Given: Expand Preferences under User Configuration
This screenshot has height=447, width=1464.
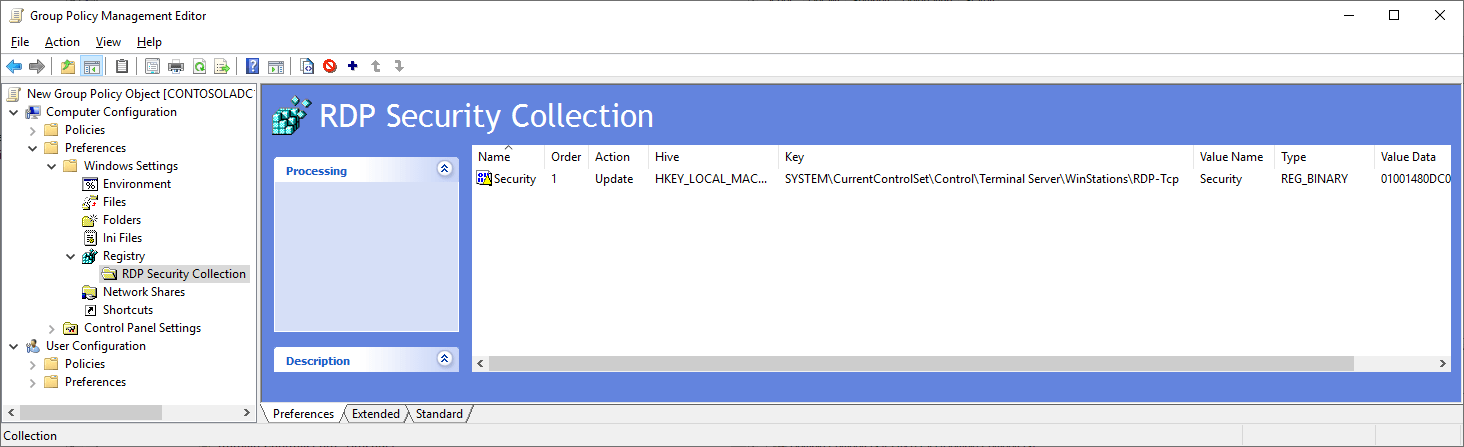Looking at the screenshot, I should [32, 382].
